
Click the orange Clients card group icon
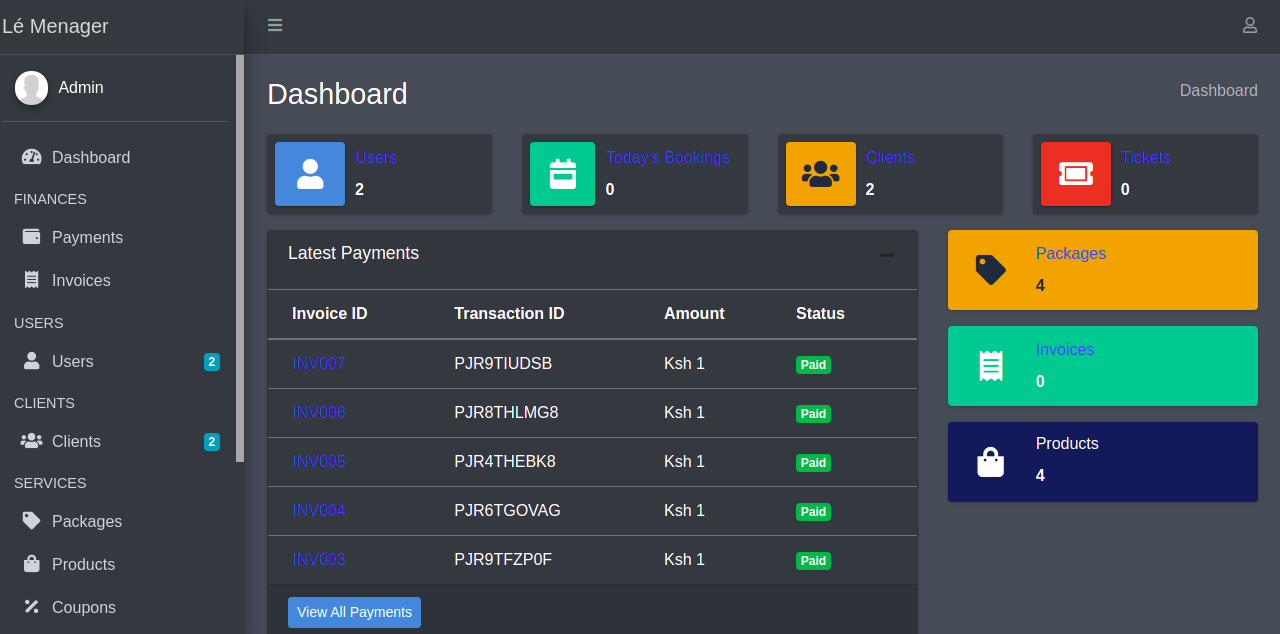821,174
